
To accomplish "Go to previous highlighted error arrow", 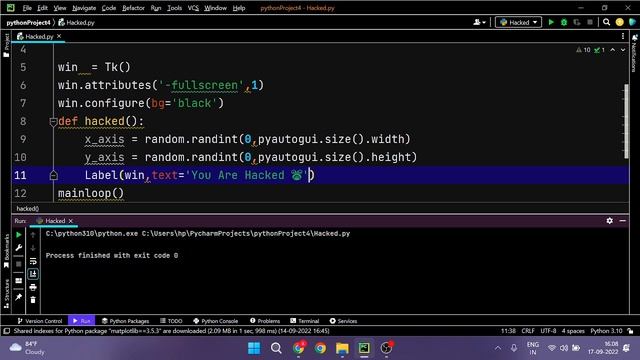I will tap(613, 50).
